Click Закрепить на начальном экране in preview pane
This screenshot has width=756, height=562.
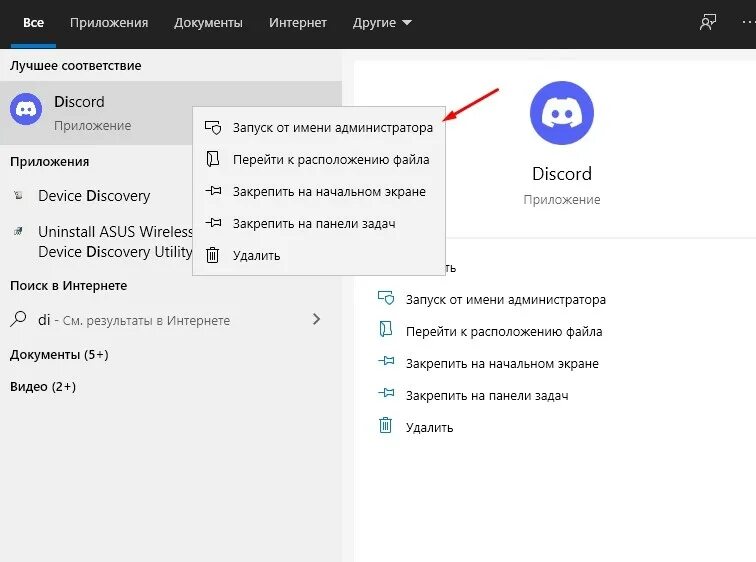(502, 363)
